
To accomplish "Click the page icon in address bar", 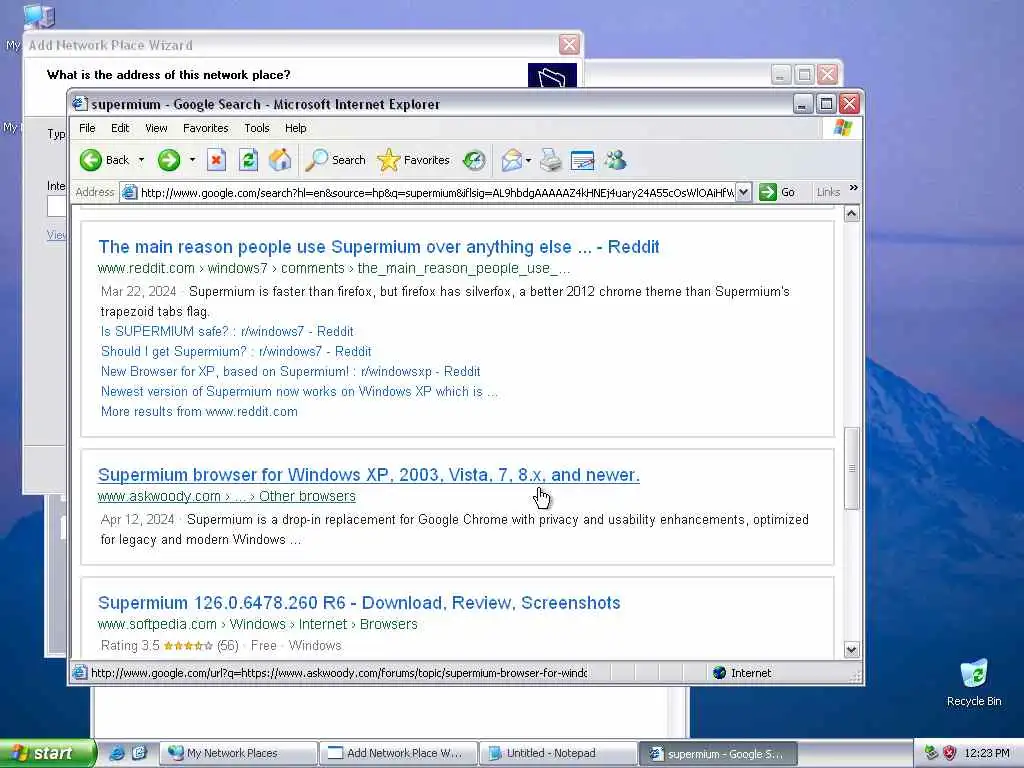I will click(x=129, y=193).
